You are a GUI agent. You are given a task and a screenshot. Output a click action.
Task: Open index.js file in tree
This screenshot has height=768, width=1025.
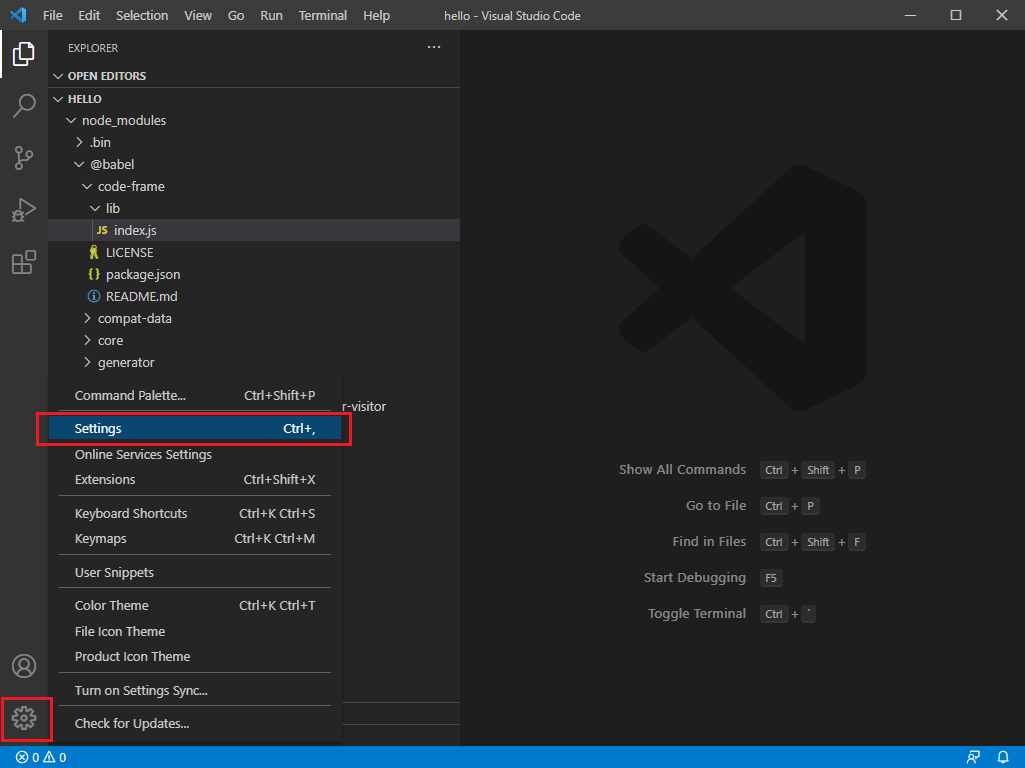(254, 230)
